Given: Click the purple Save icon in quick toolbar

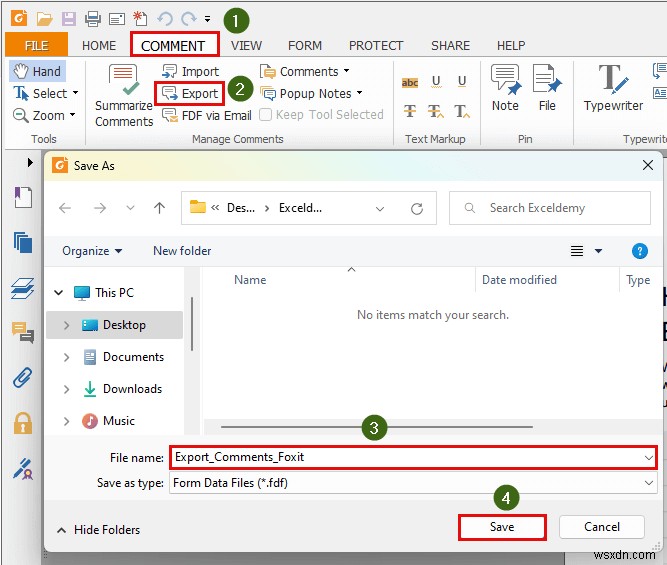Looking at the screenshot, I should point(68,19).
